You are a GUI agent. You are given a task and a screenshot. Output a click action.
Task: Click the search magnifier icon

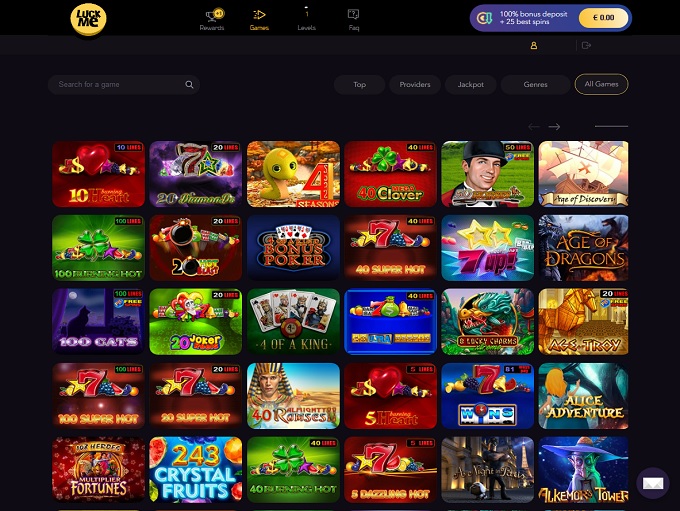click(190, 85)
